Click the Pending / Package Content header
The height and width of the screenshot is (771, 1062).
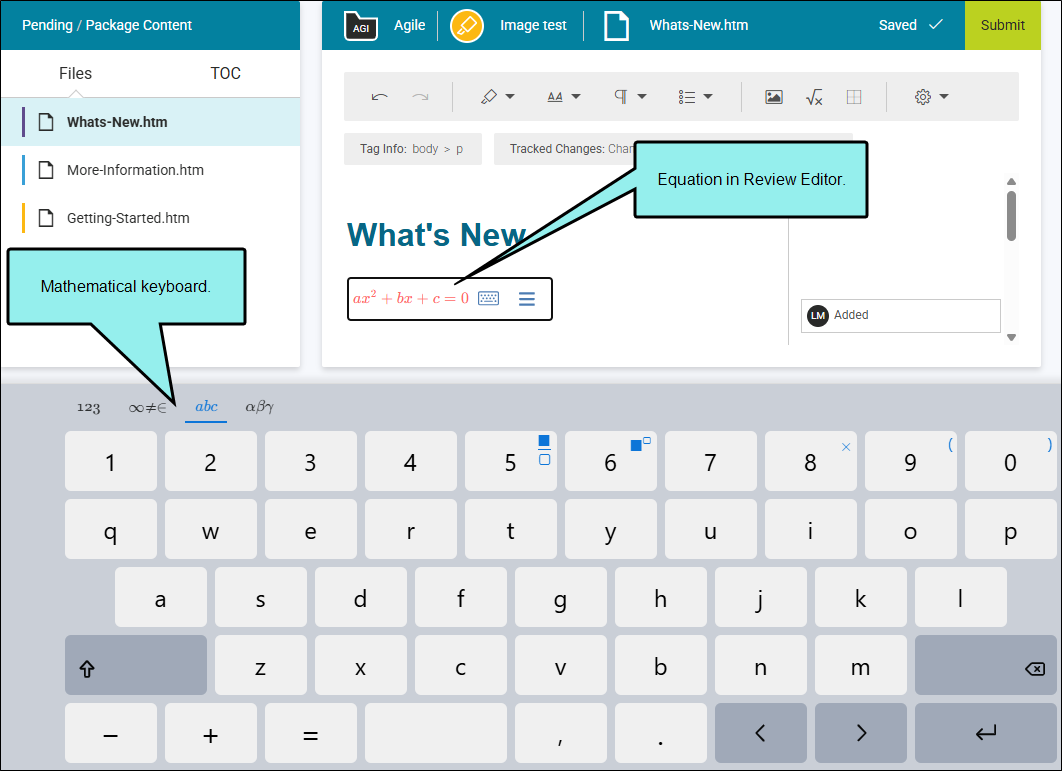pyautogui.click(x=107, y=25)
